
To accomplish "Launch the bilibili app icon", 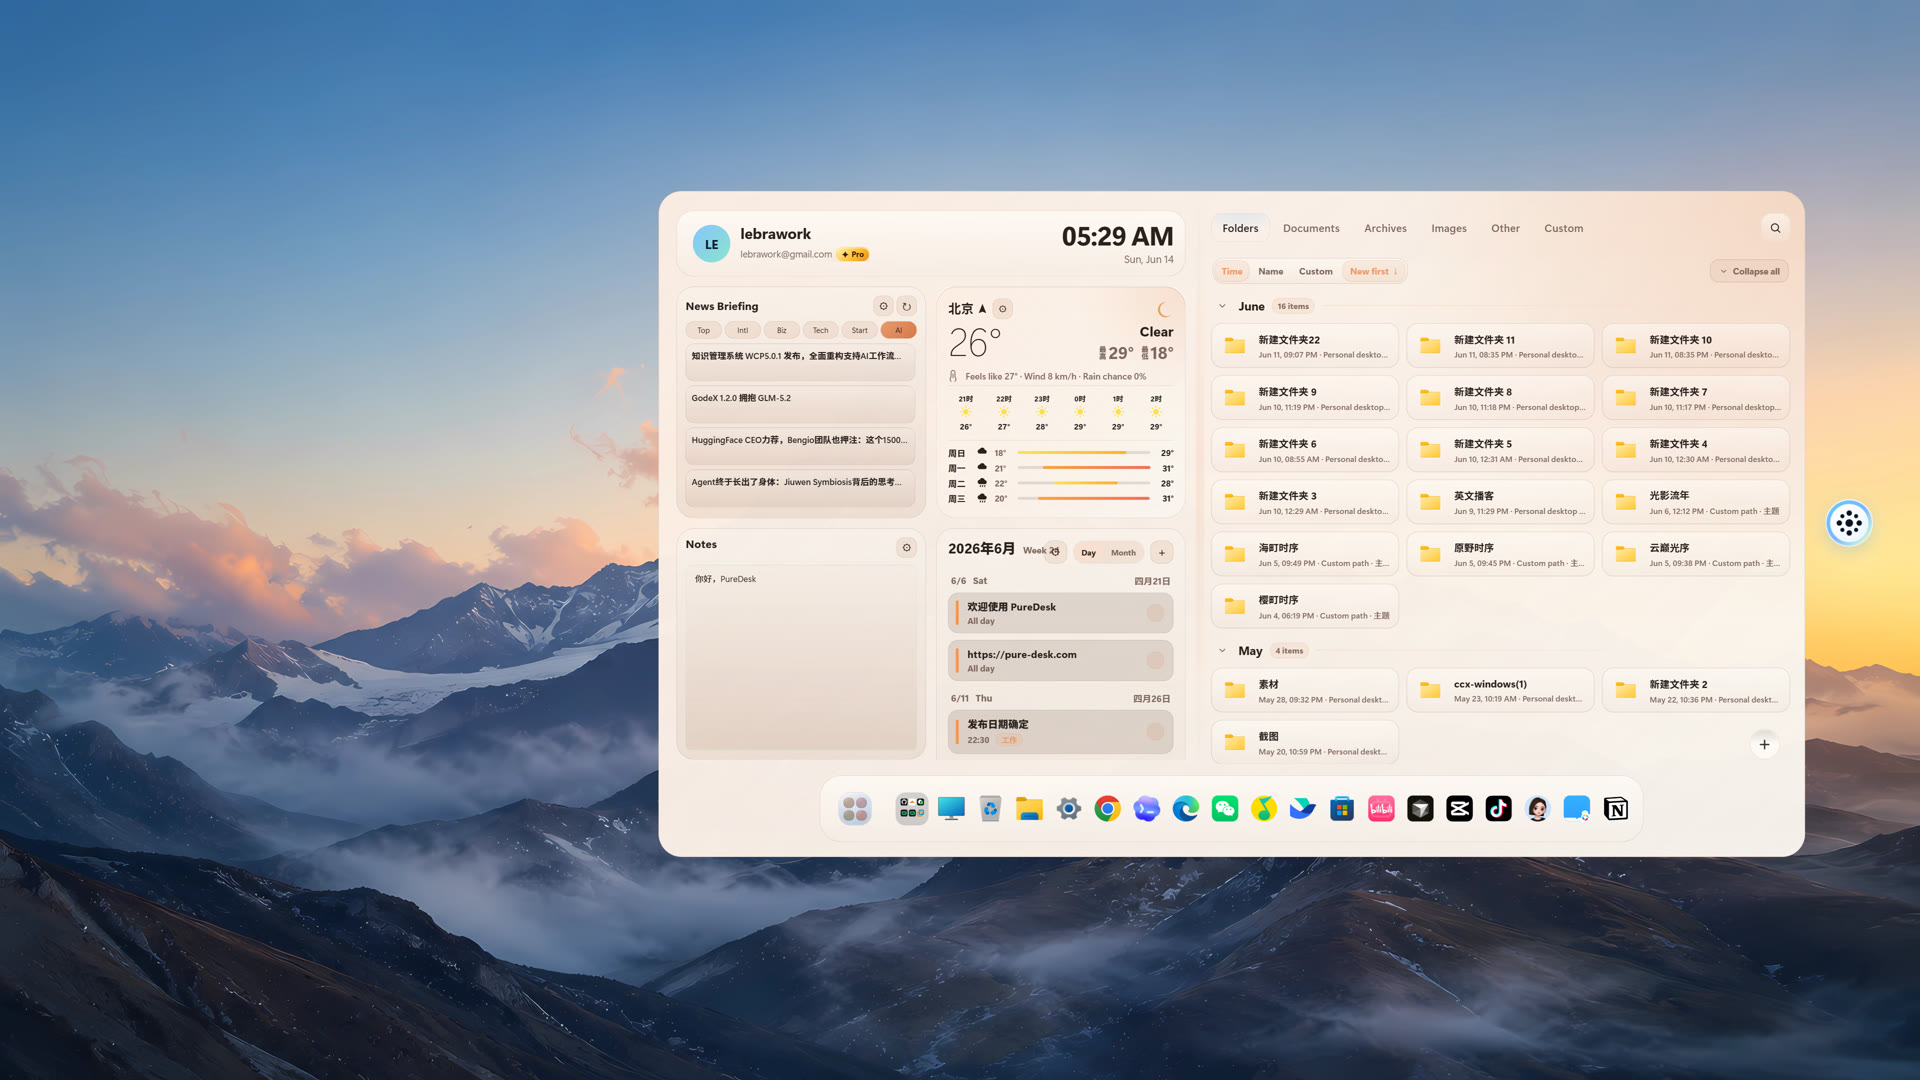I will coord(1381,809).
